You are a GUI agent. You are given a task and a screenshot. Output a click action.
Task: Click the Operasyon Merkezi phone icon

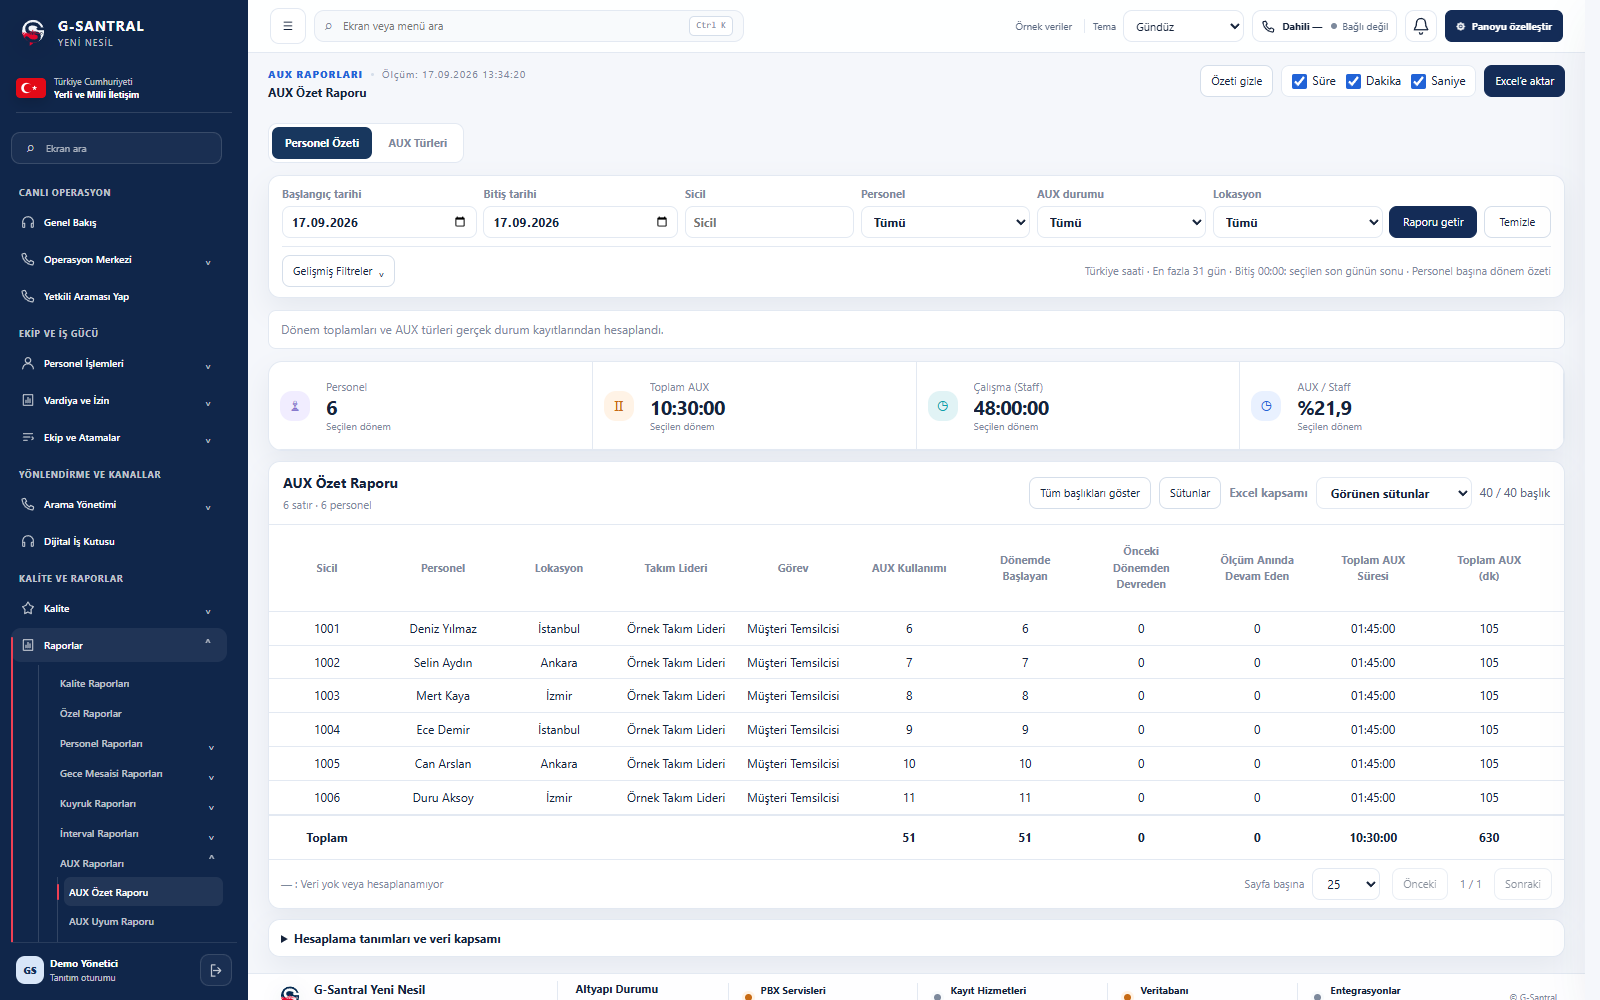pos(28,259)
